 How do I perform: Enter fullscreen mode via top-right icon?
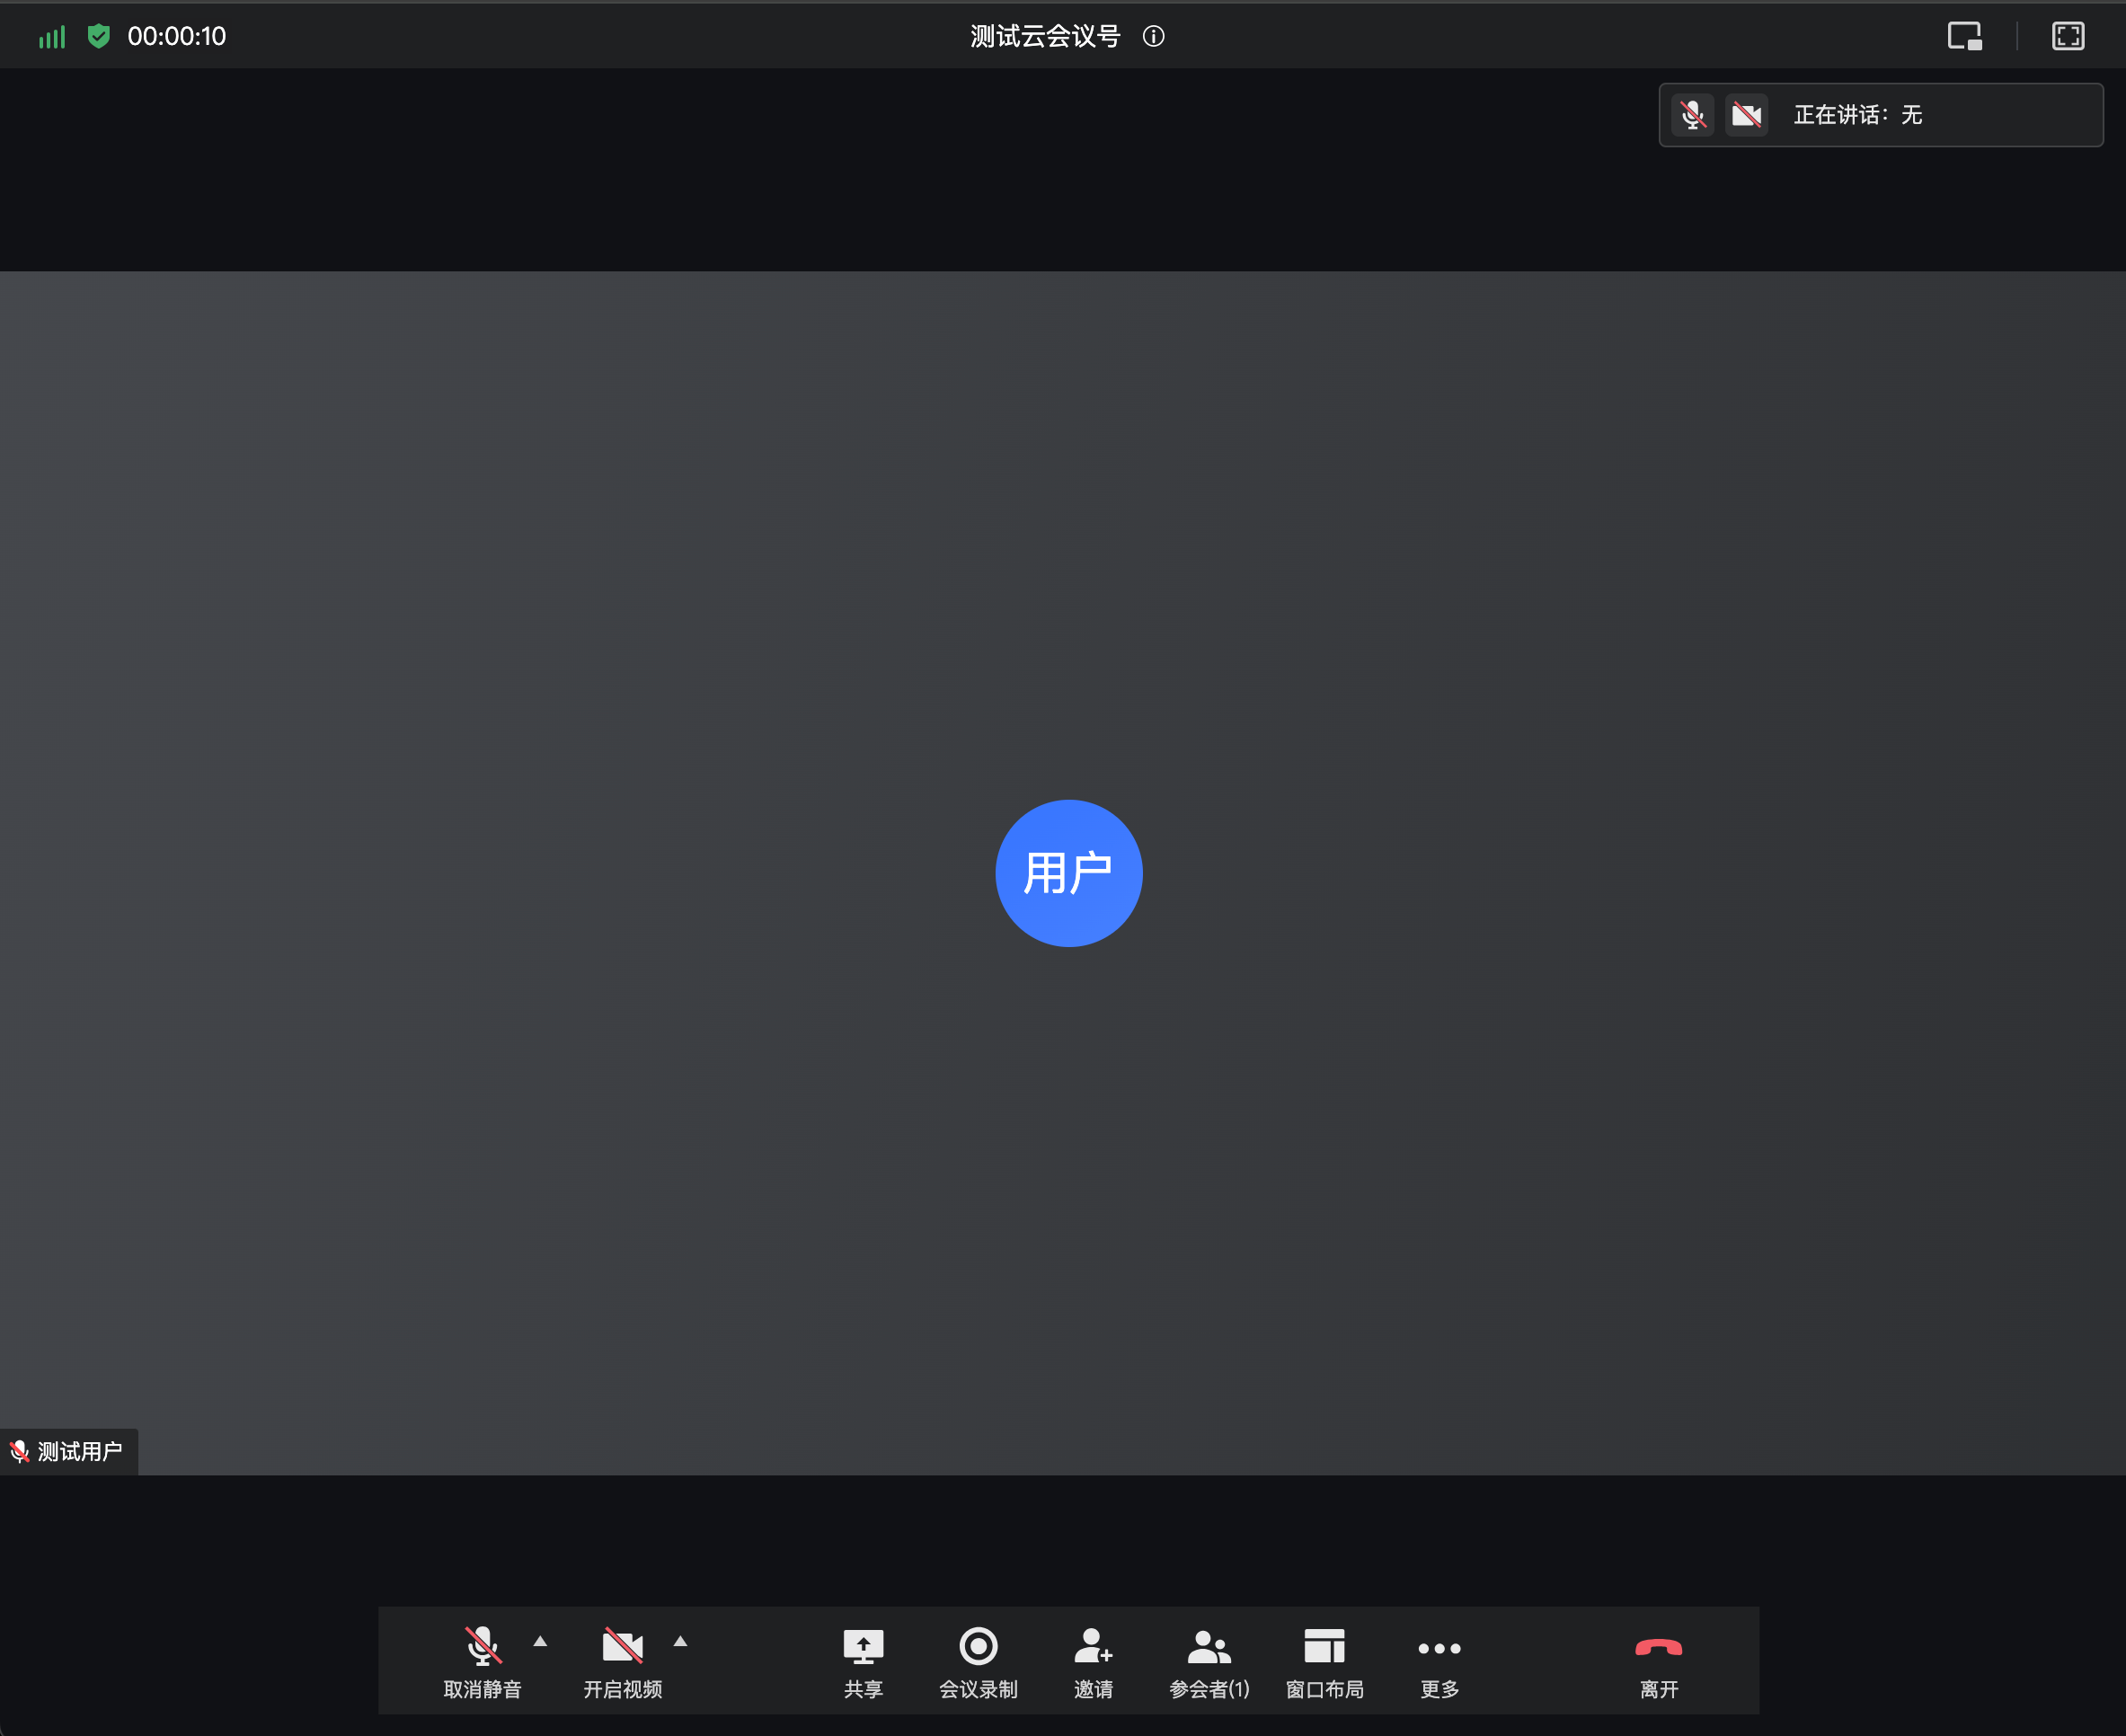(x=2067, y=37)
